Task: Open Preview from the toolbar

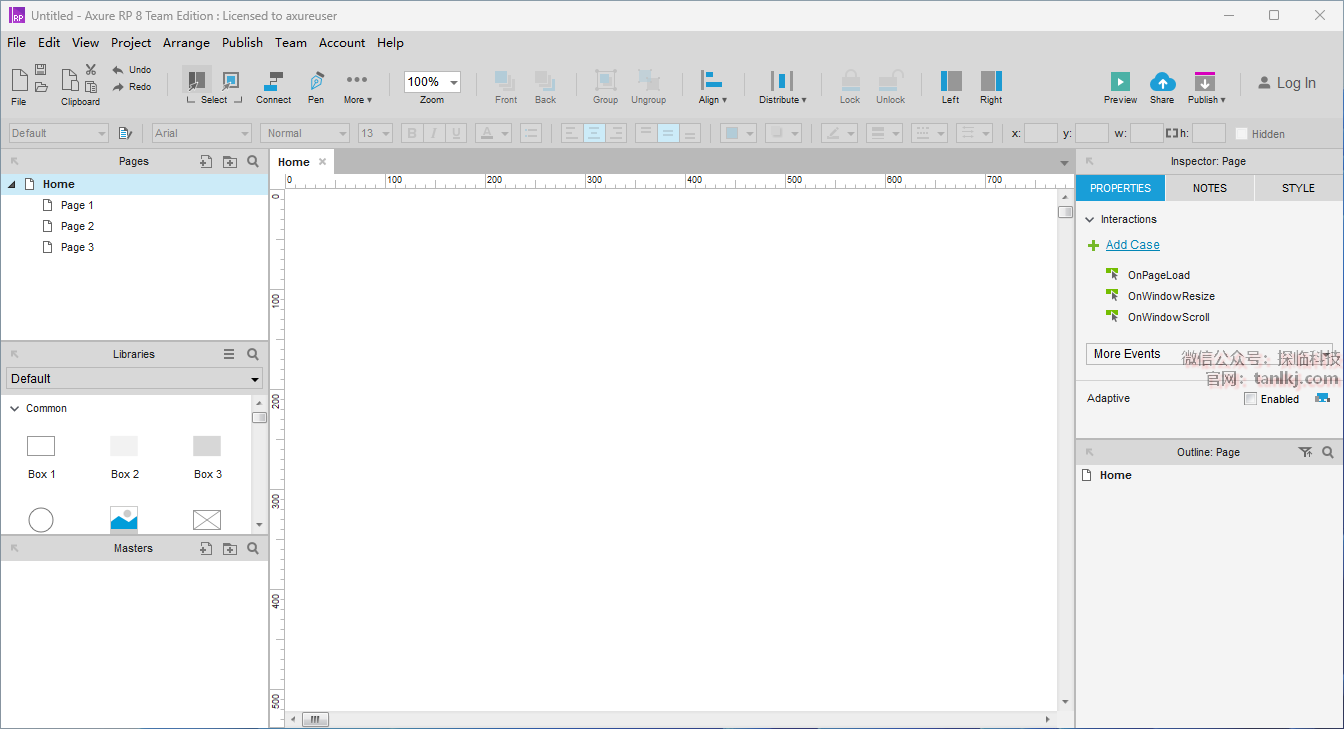Action: pos(1120,82)
